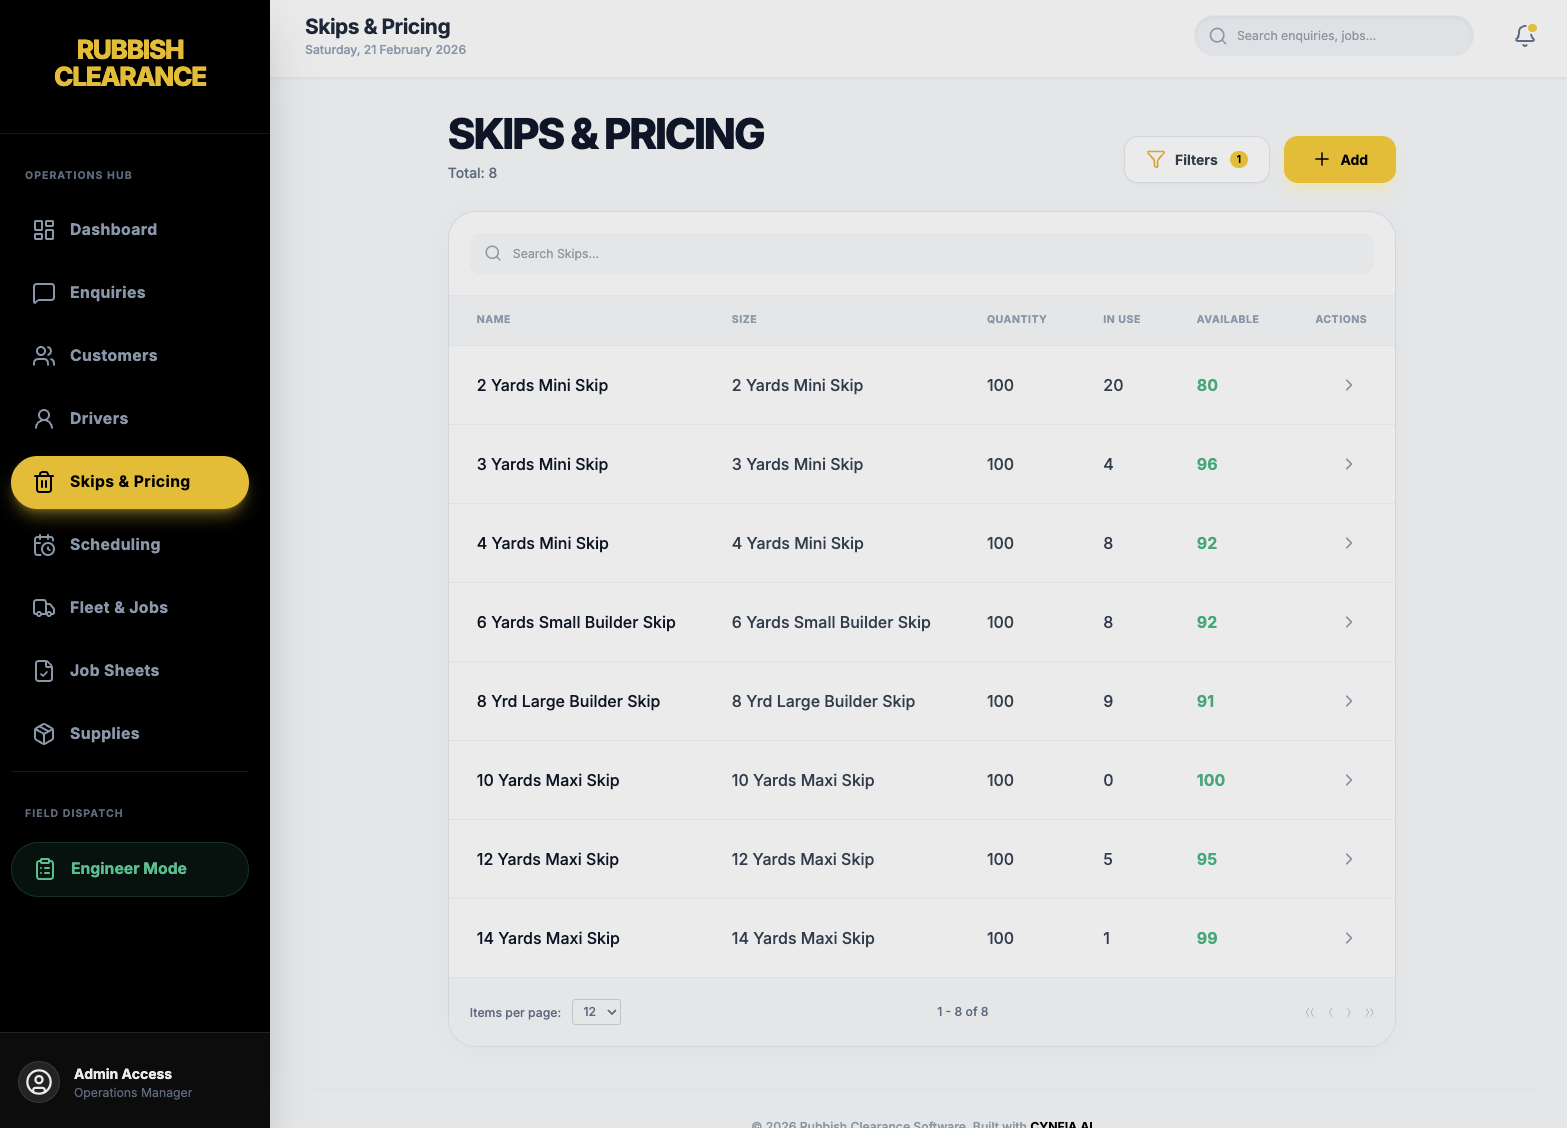Open the Dashboard from the sidebar
This screenshot has width=1567, height=1128.
pyautogui.click(x=113, y=229)
